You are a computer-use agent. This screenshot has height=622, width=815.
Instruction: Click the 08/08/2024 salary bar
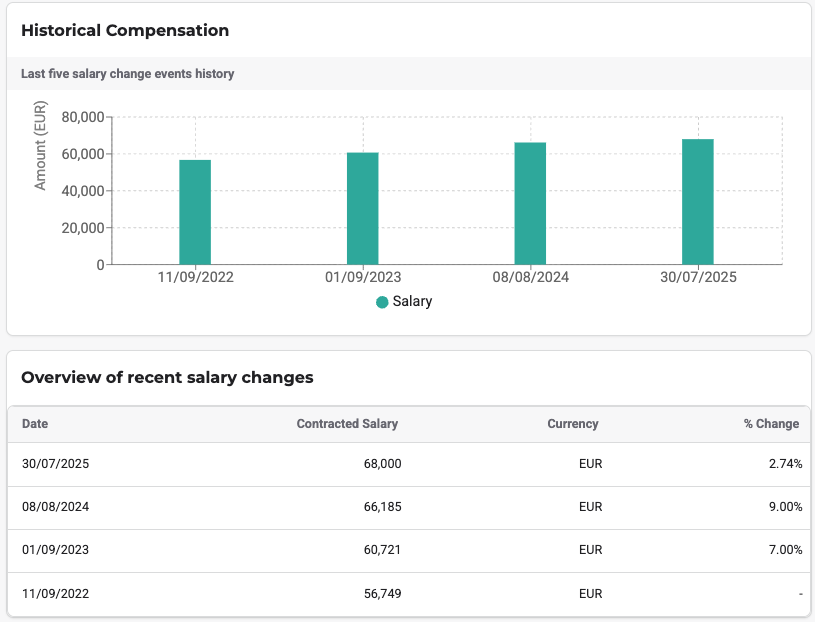[x=530, y=203]
